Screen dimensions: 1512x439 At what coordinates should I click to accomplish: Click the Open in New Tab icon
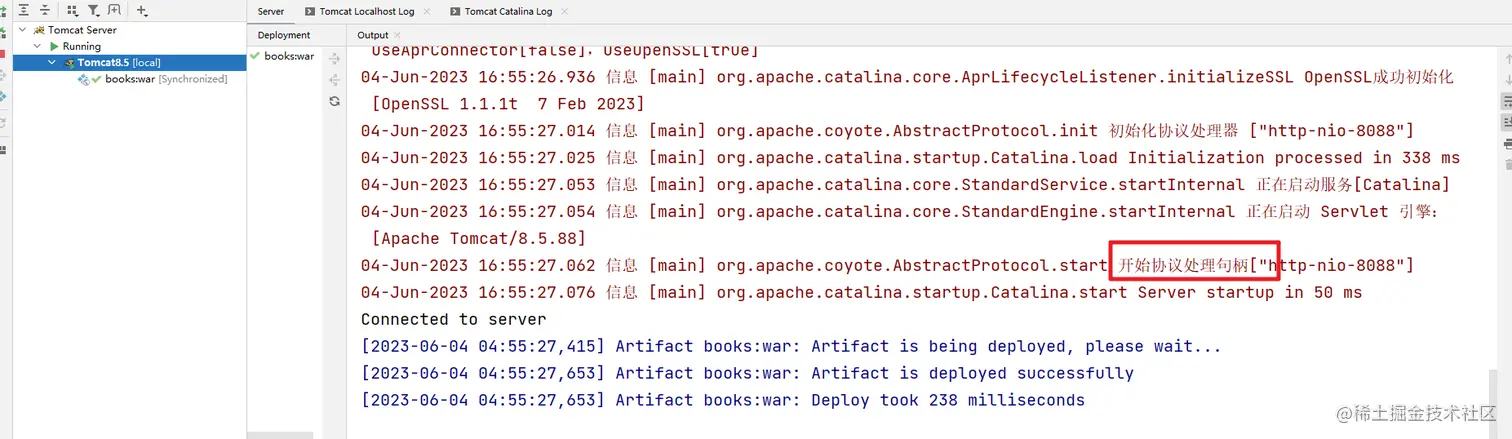click(x=114, y=11)
